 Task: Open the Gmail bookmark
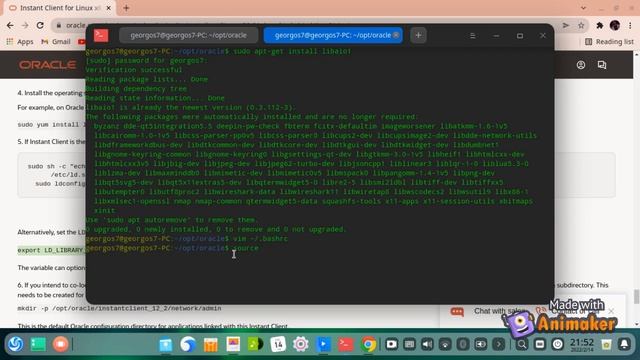coord(56,42)
